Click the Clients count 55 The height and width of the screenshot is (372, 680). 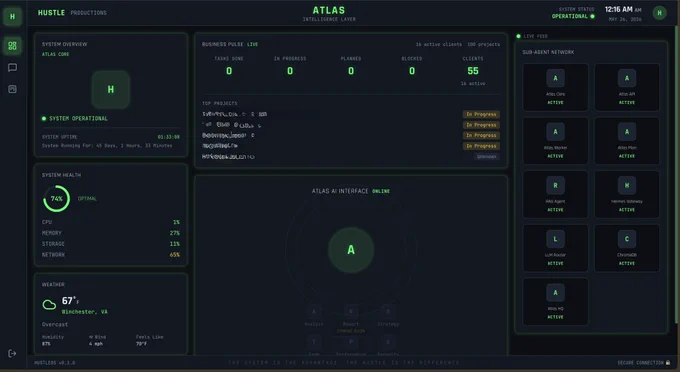pos(473,71)
